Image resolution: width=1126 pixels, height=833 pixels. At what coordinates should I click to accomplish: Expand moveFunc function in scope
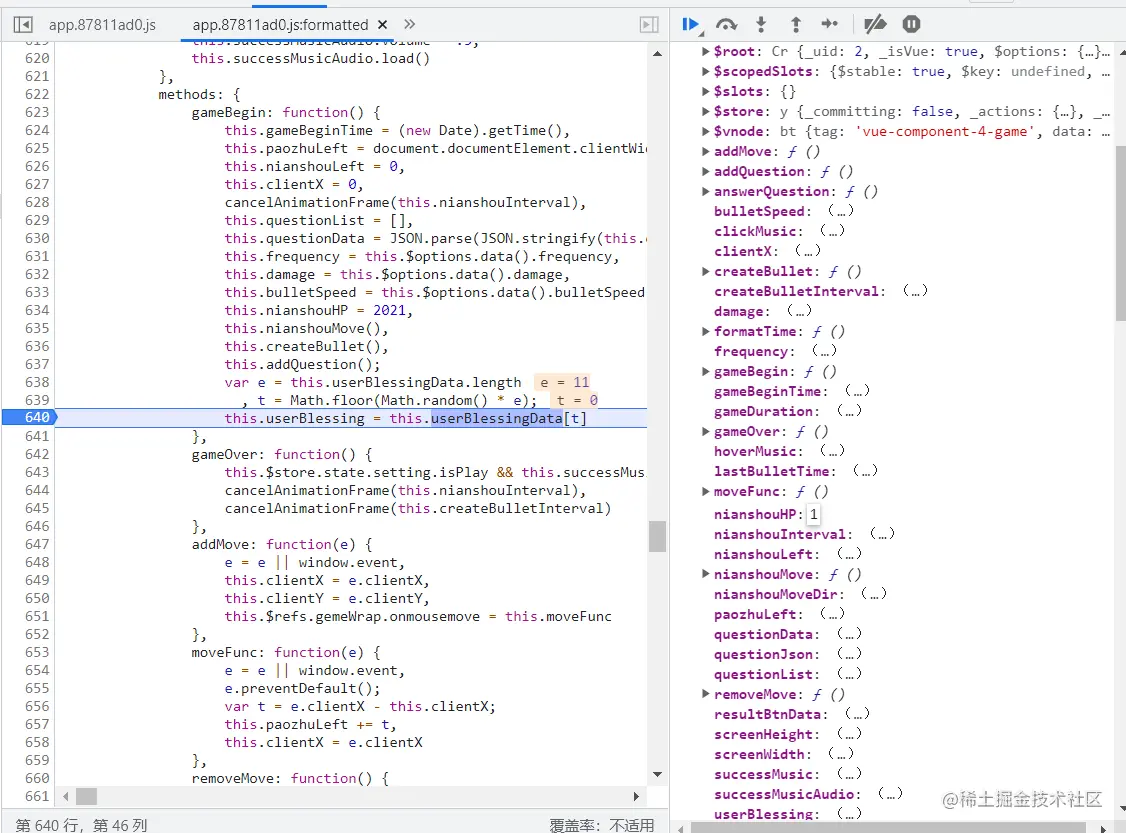[x=706, y=491]
